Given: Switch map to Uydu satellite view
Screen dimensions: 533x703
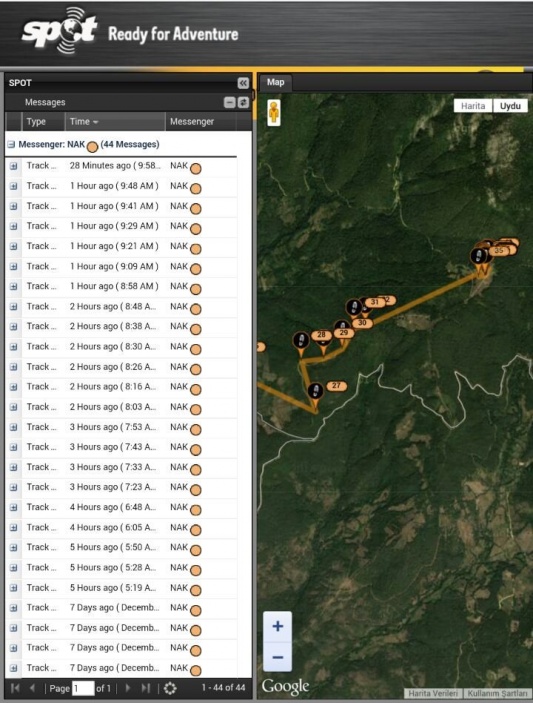Looking at the screenshot, I should click(x=510, y=106).
